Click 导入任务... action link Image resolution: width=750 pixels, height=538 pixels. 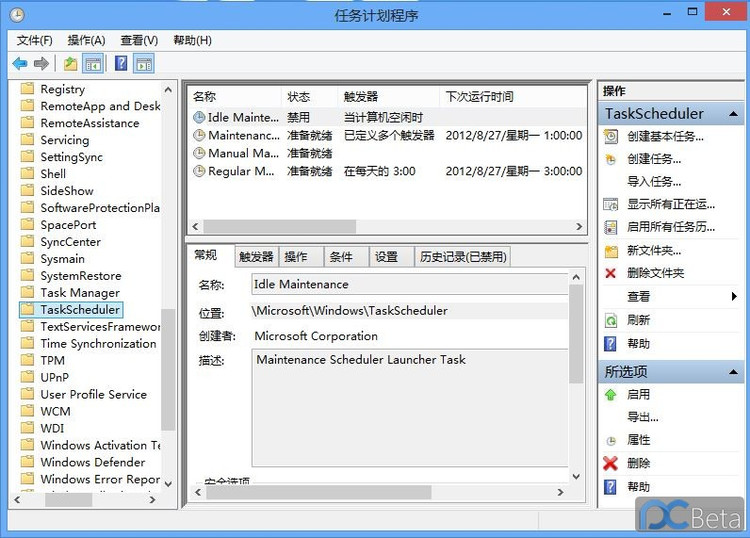click(x=654, y=182)
